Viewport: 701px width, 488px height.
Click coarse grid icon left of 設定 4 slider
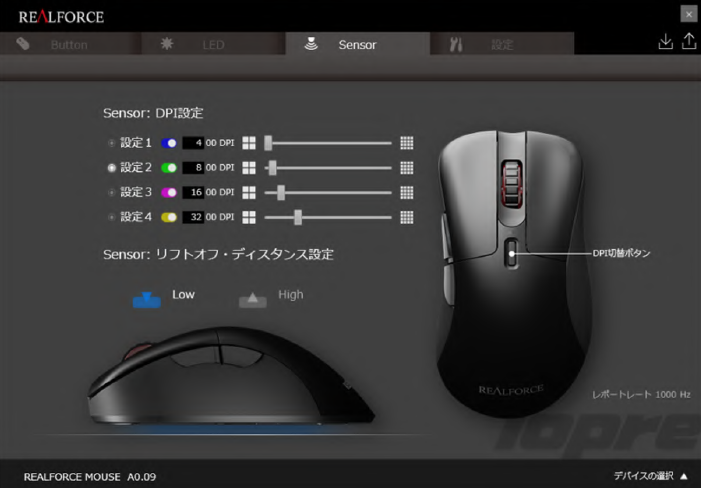[249, 217]
